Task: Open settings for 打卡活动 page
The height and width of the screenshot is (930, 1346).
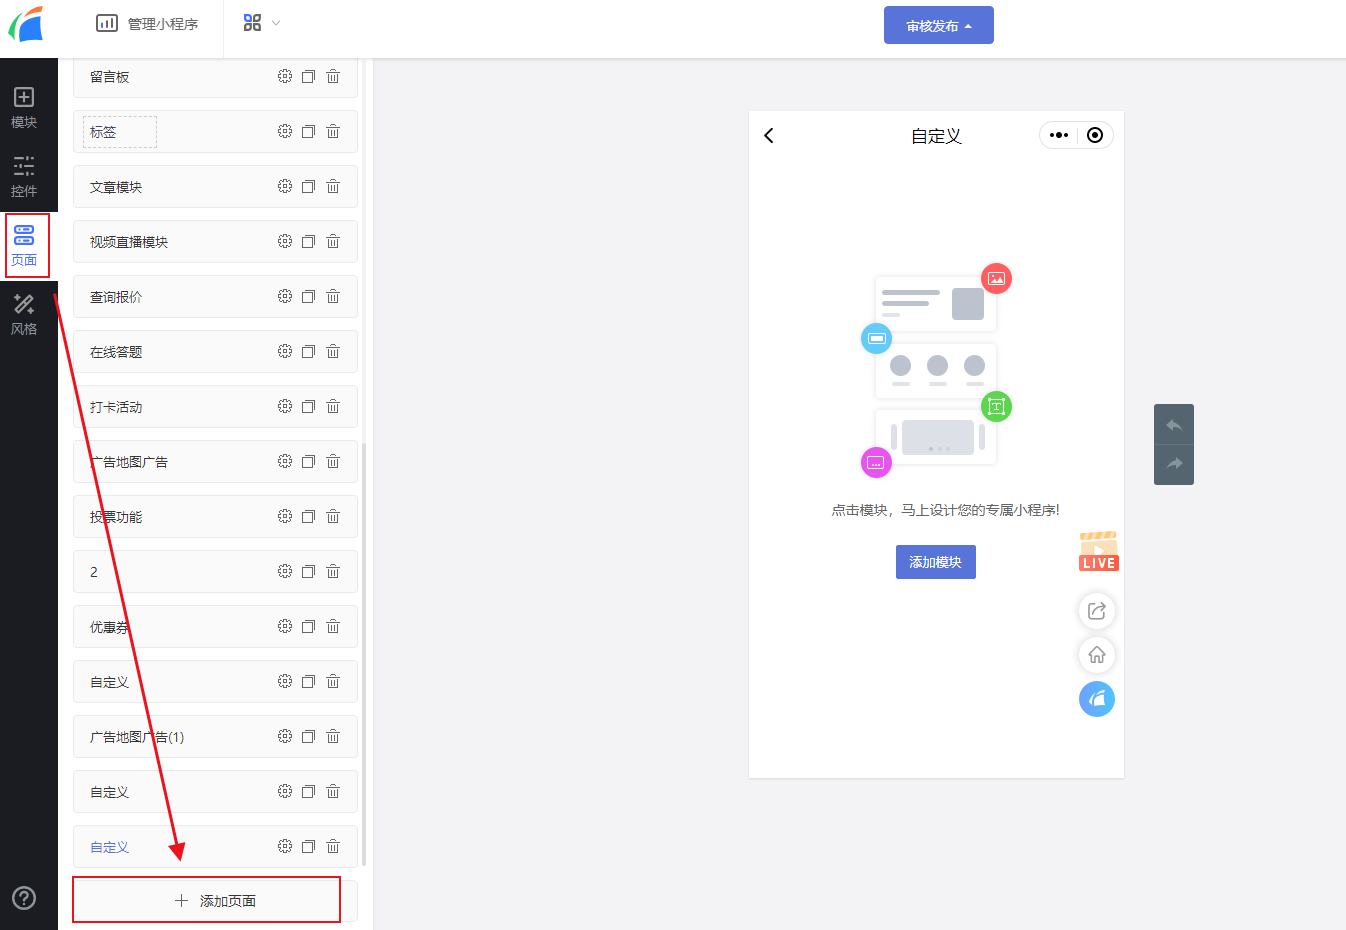Action: (x=285, y=406)
